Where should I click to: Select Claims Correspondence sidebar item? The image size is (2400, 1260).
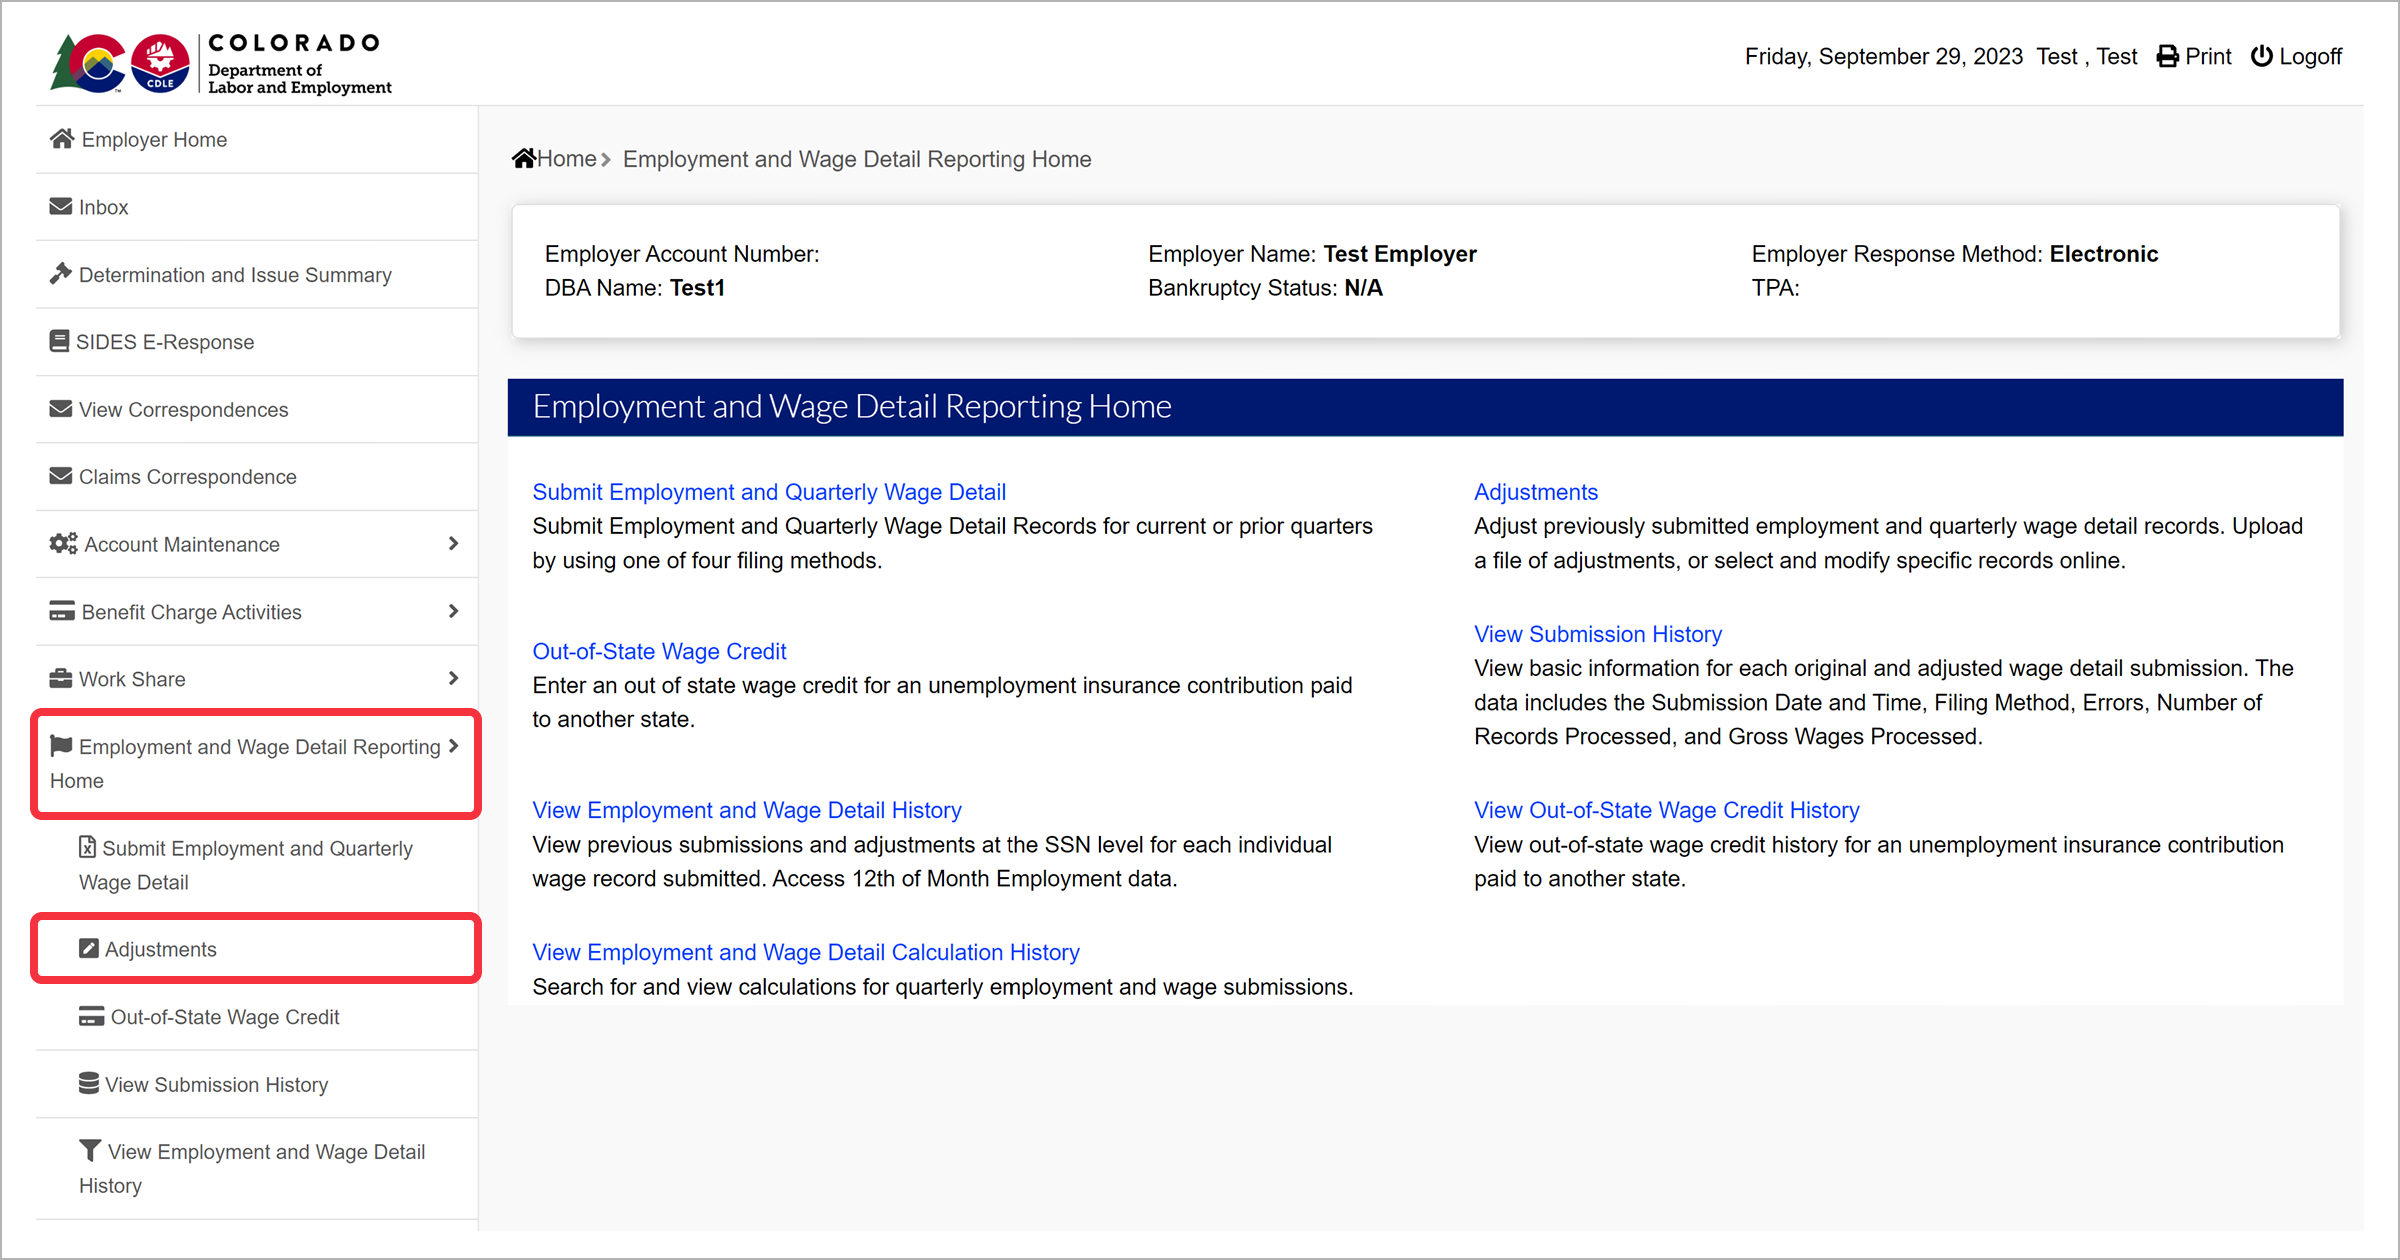pos(187,477)
